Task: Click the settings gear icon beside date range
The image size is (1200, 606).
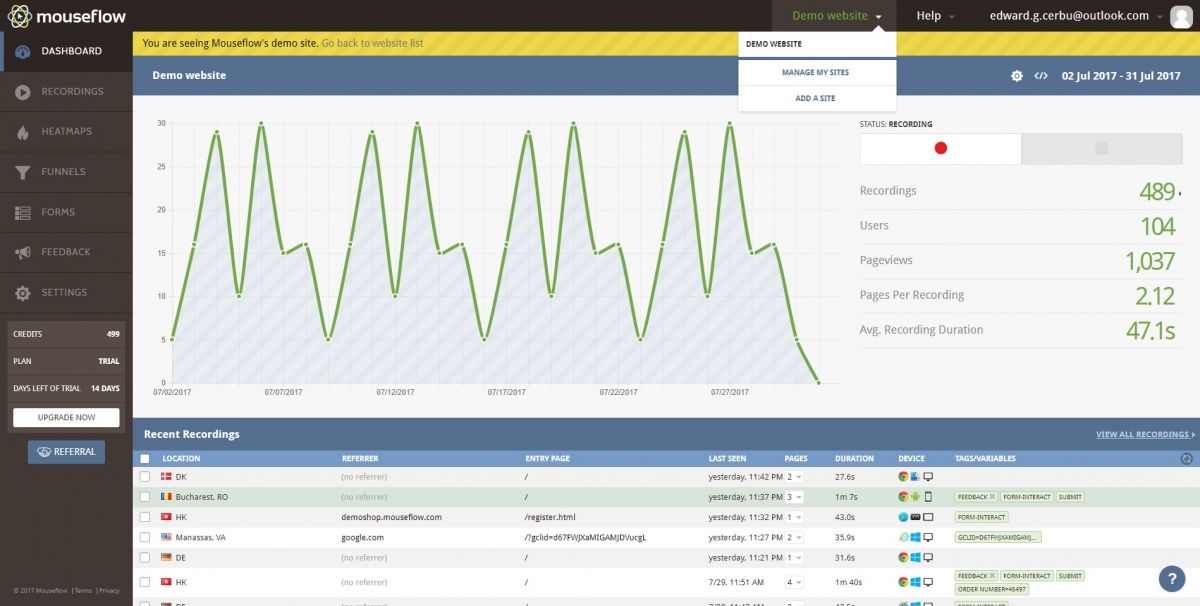Action: pos(1017,76)
